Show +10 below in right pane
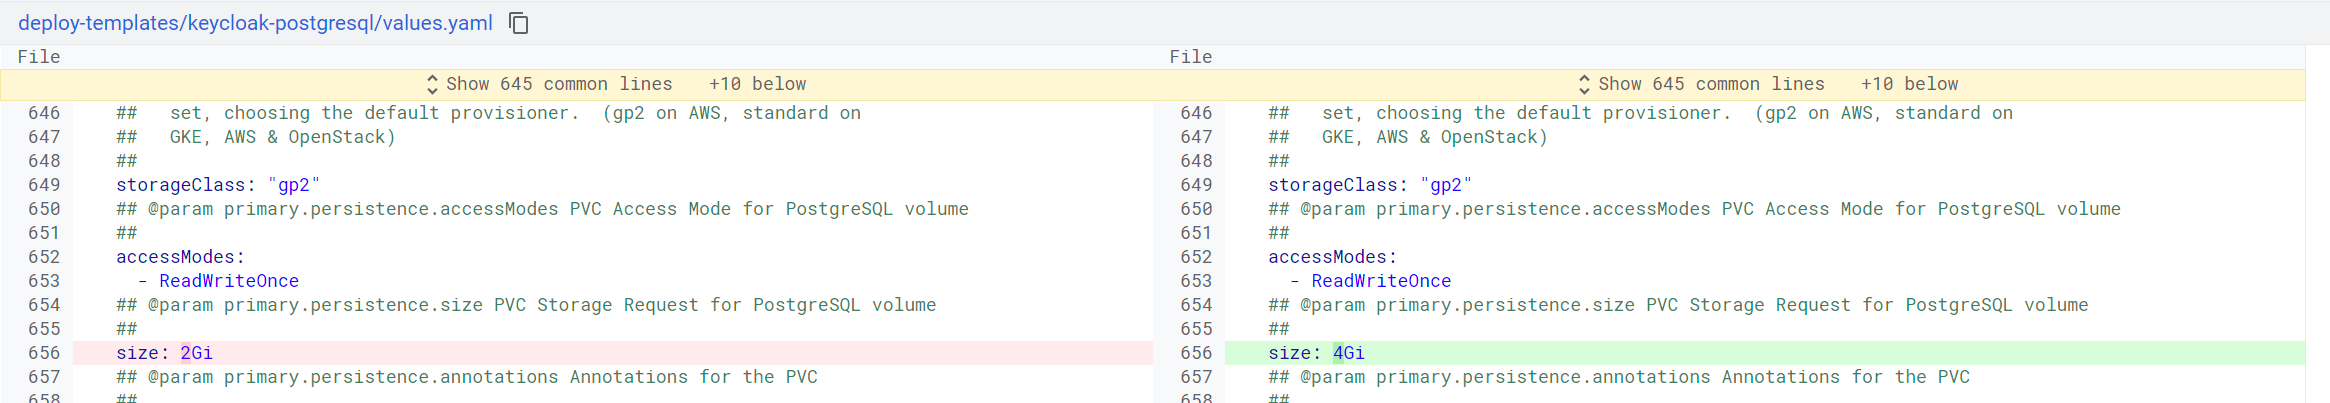This screenshot has width=2330, height=403. pos(1909,84)
